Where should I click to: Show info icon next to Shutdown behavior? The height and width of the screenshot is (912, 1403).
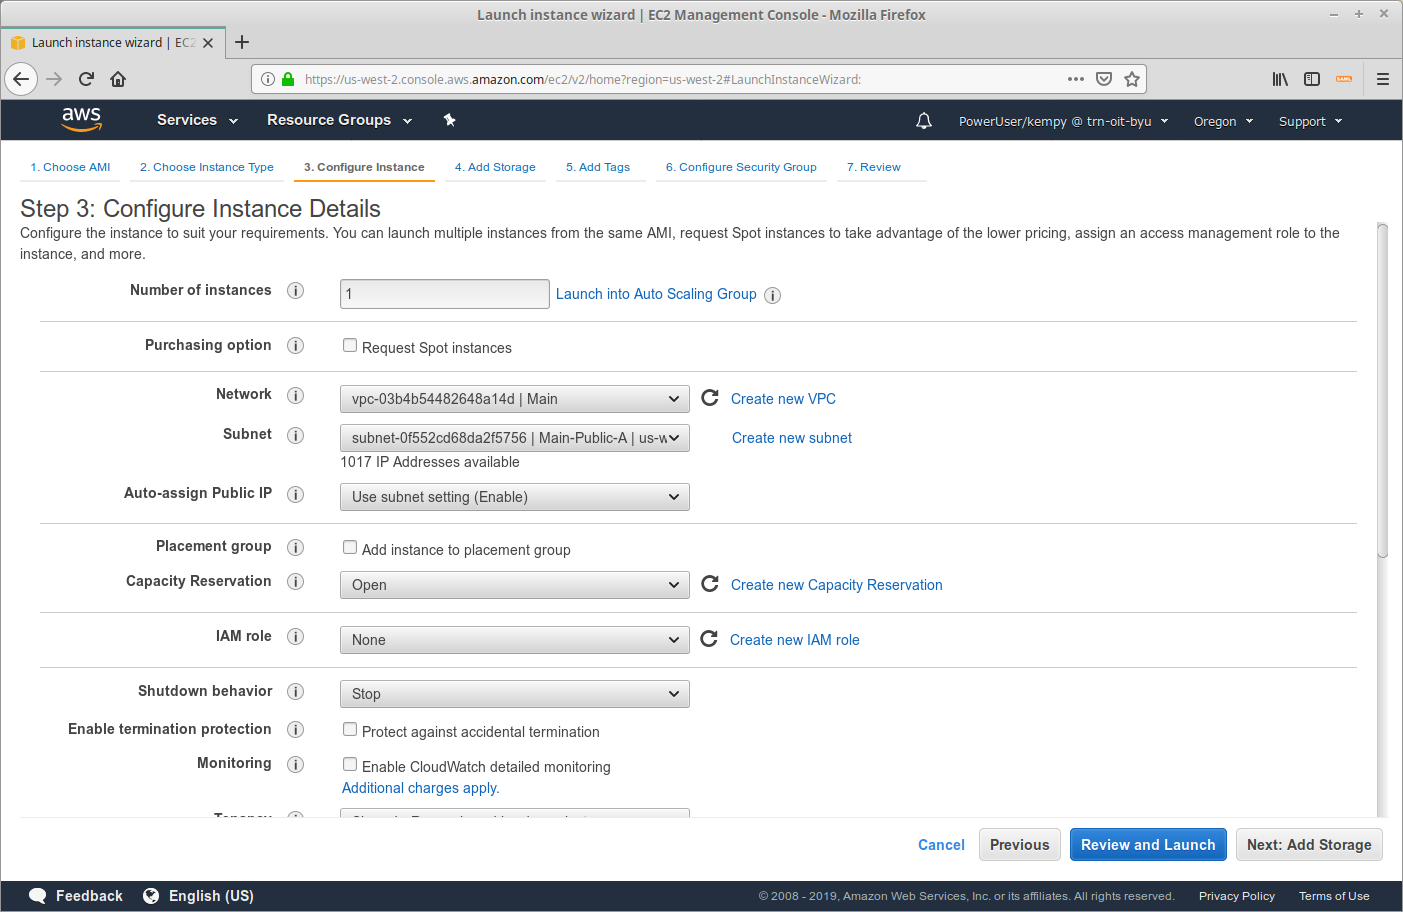(x=295, y=691)
